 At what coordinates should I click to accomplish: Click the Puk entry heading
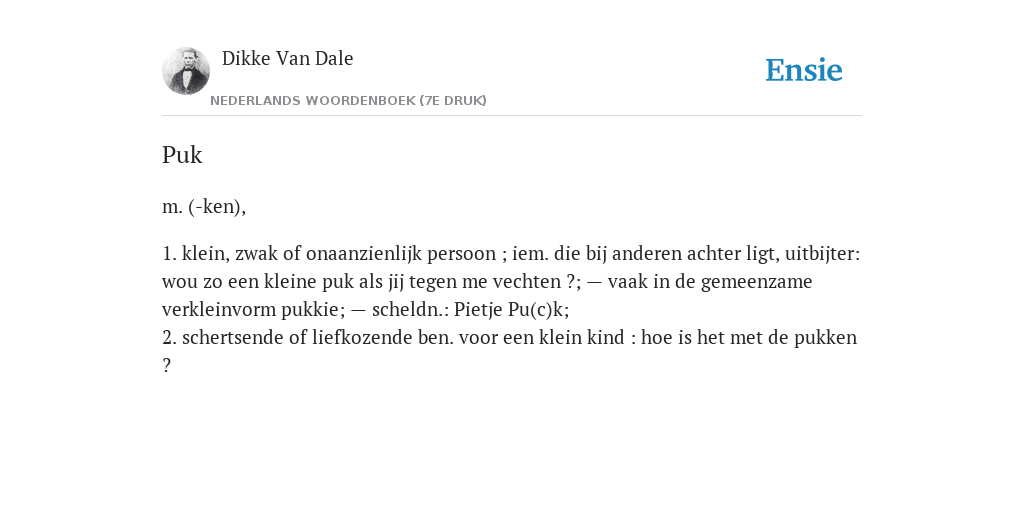point(182,155)
